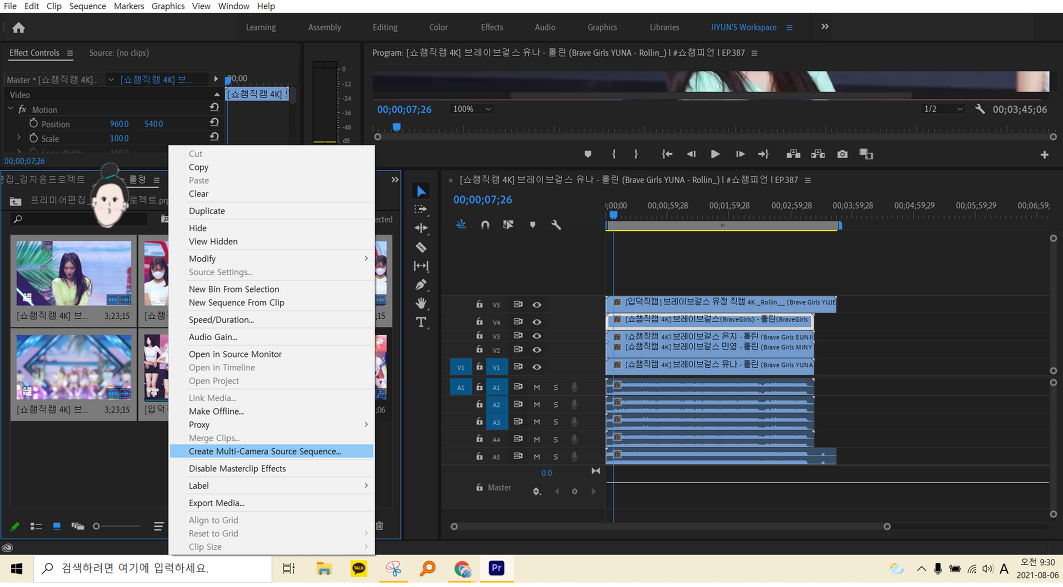This screenshot has width=1063, height=587.
Task: Click the Lift button
Action: click(793, 154)
